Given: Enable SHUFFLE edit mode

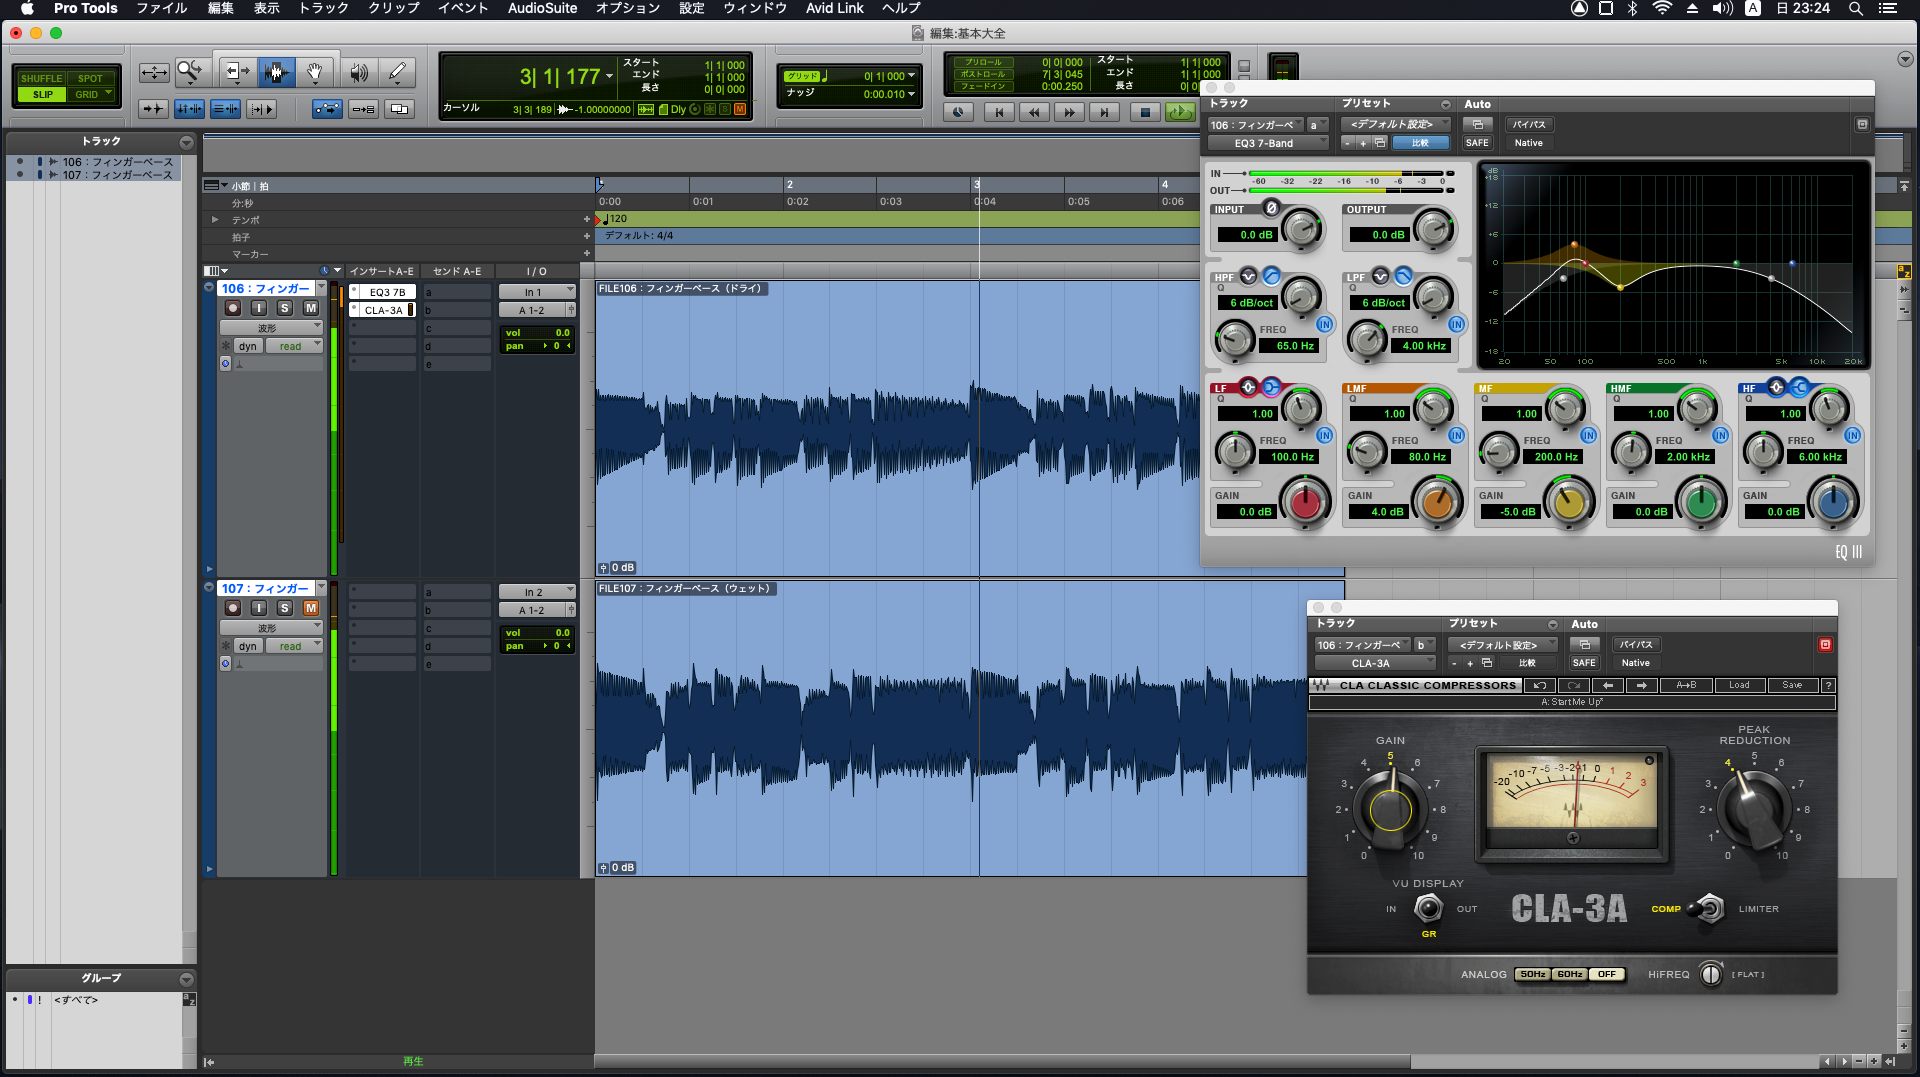Looking at the screenshot, I should point(42,78).
